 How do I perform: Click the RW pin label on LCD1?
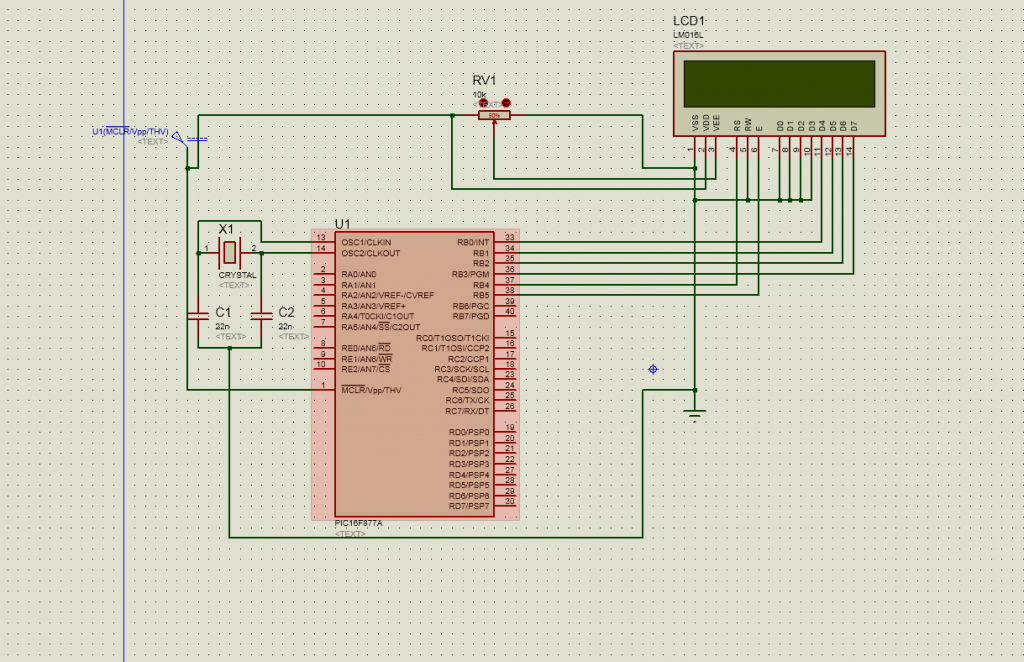click(x=748, y=125)
